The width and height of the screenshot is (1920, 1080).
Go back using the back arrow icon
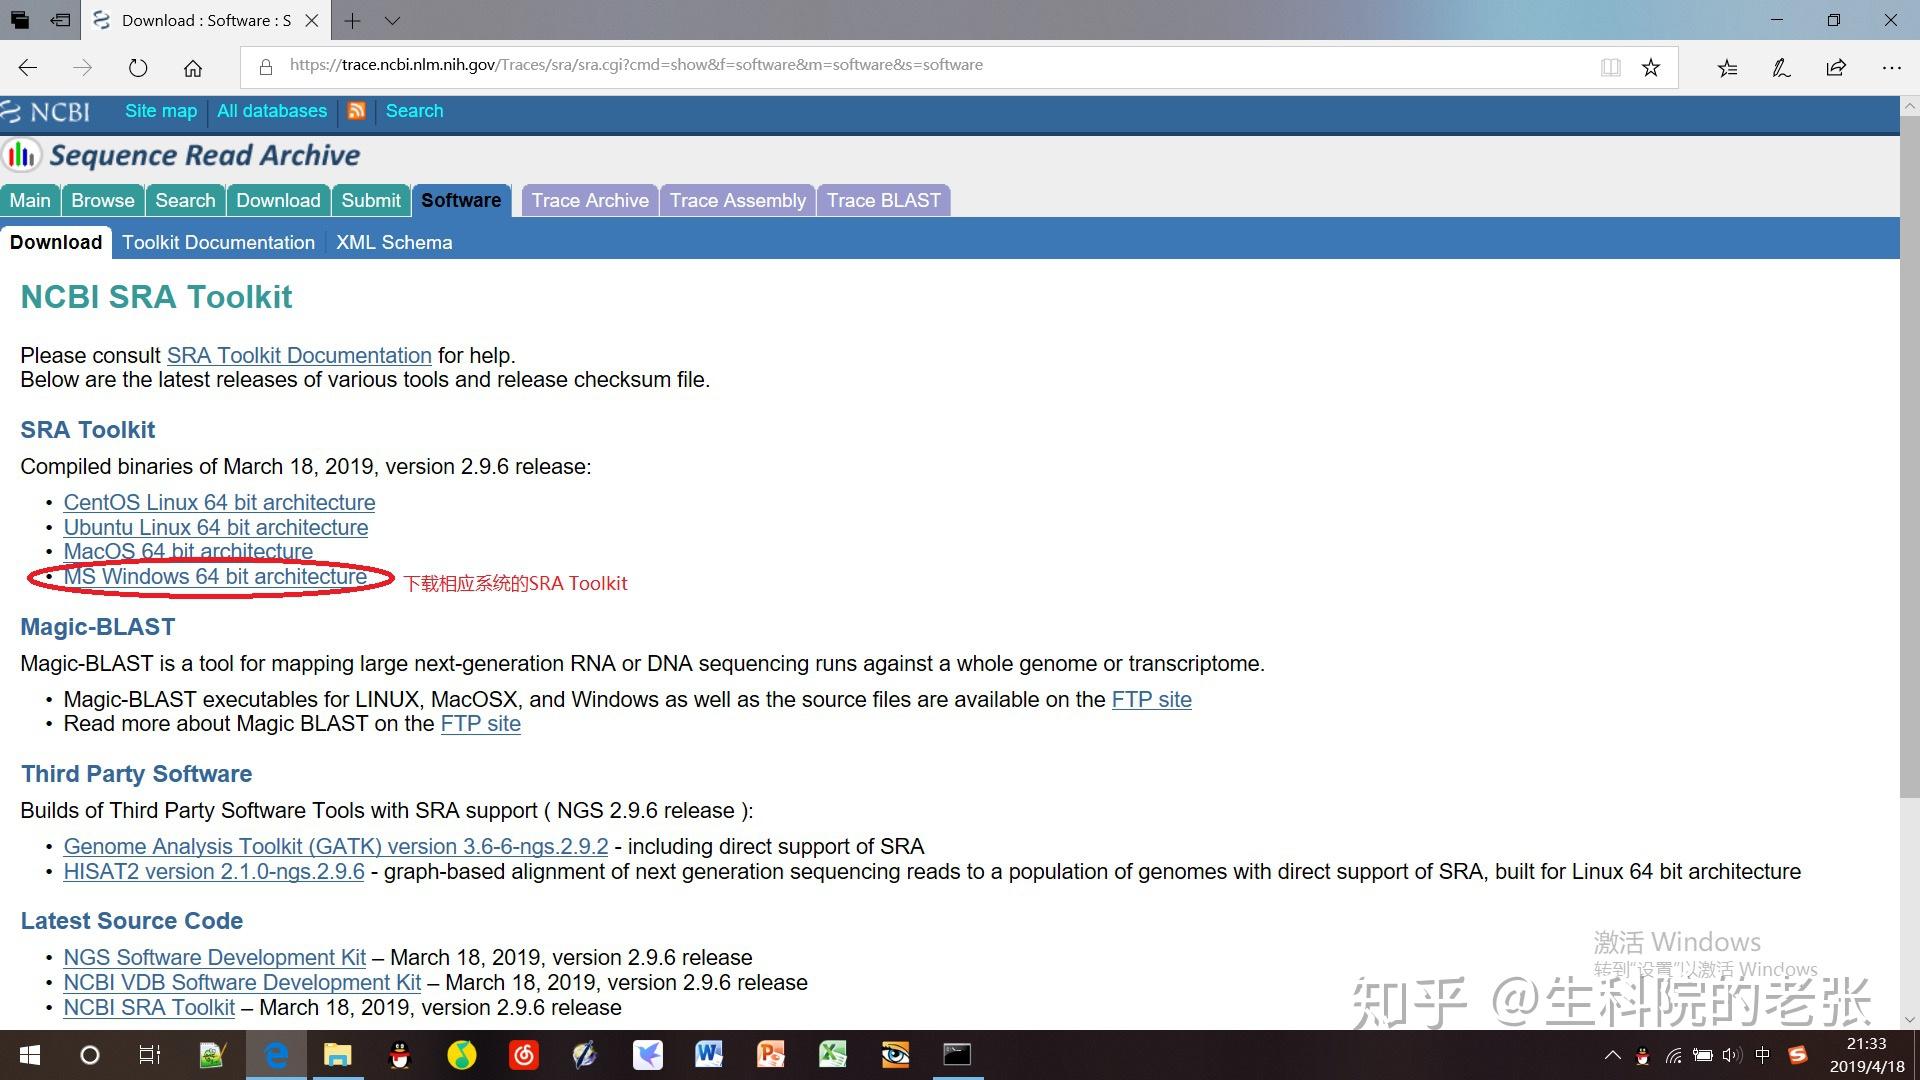(x=27, y=67)
